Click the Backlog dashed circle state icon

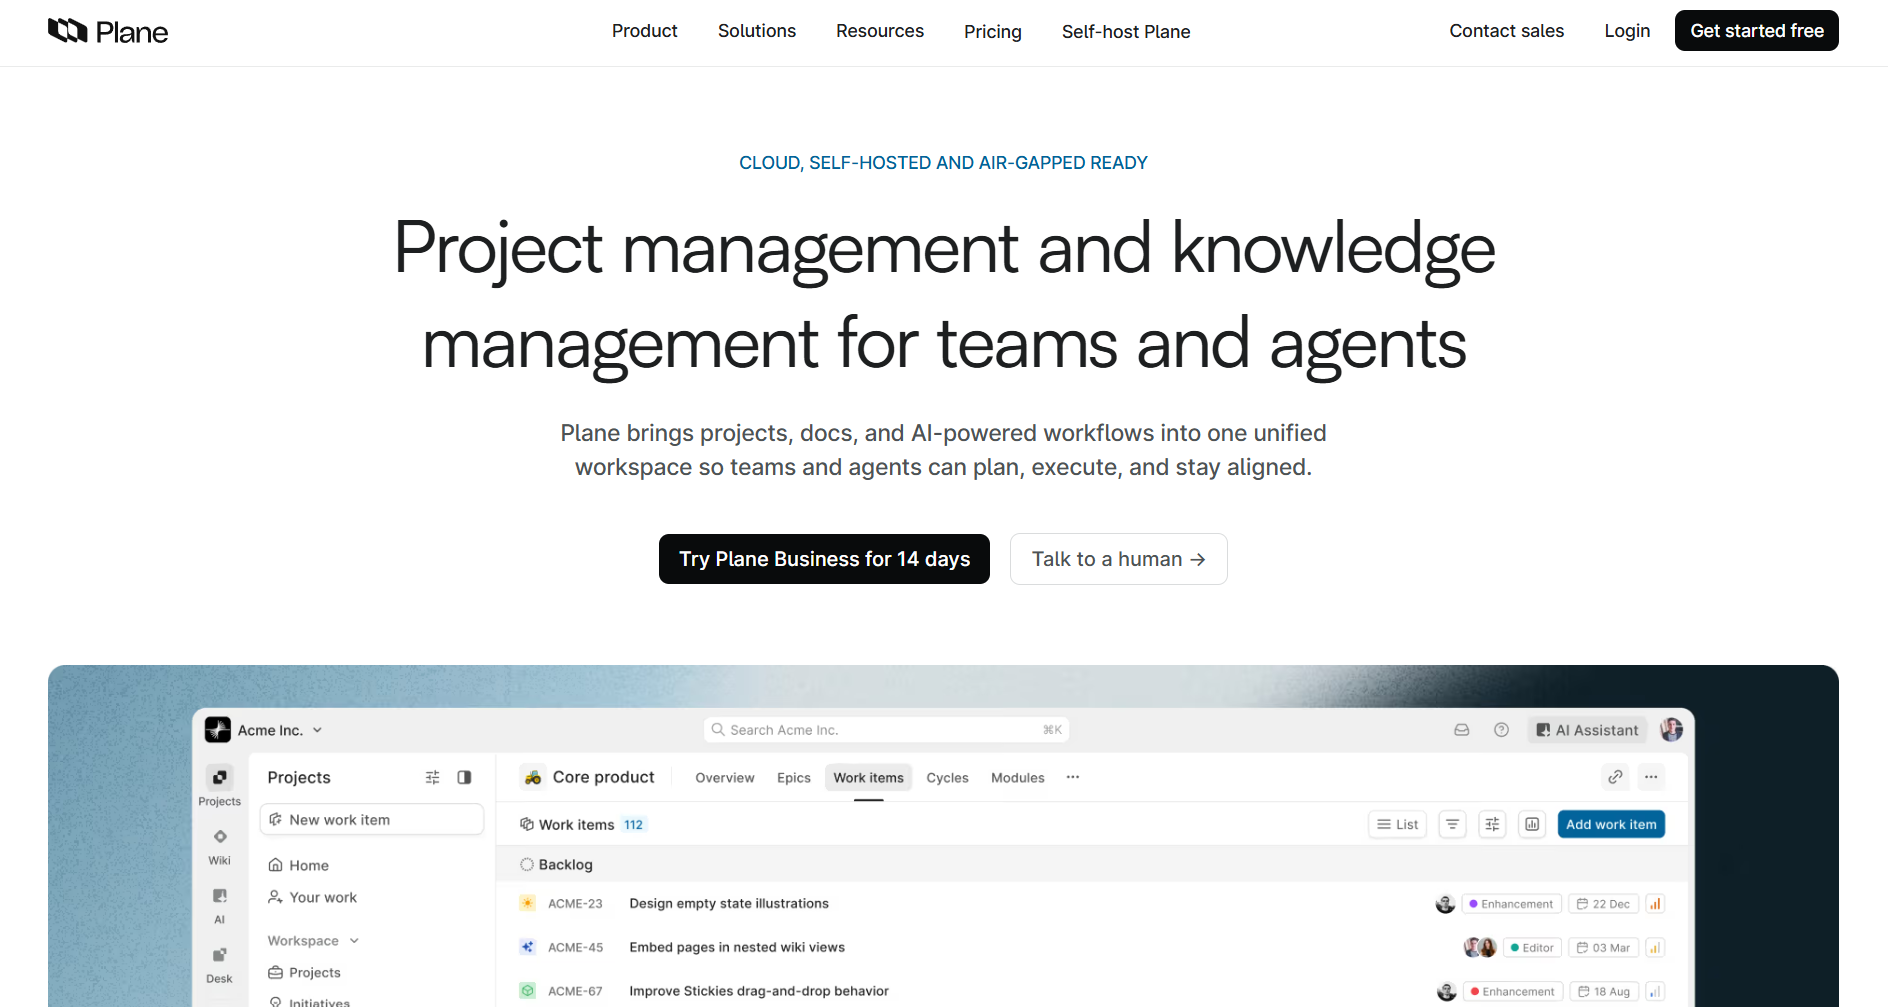click(527, 864)
